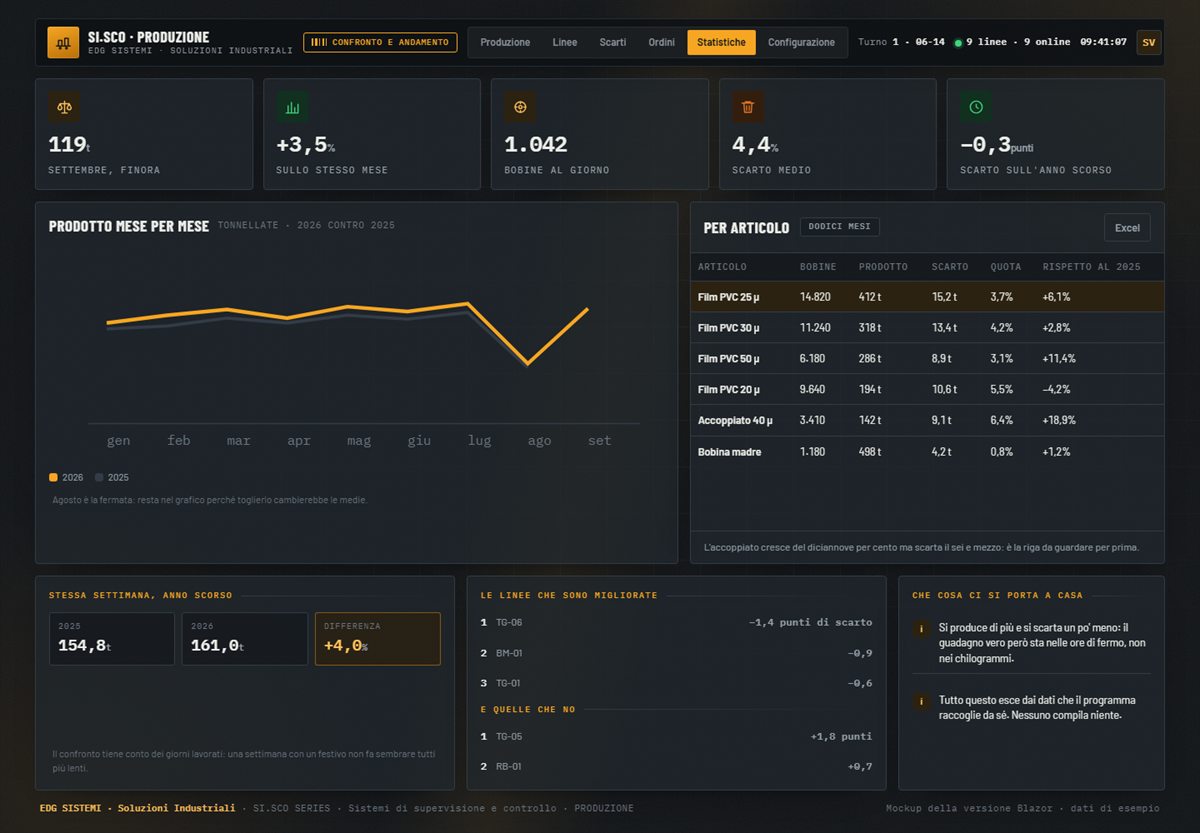Image resolution: width=1200 pixels, height=833 pixels.
Task: Click line RB-01 in the worsened list
Action: tap(676, 767)
